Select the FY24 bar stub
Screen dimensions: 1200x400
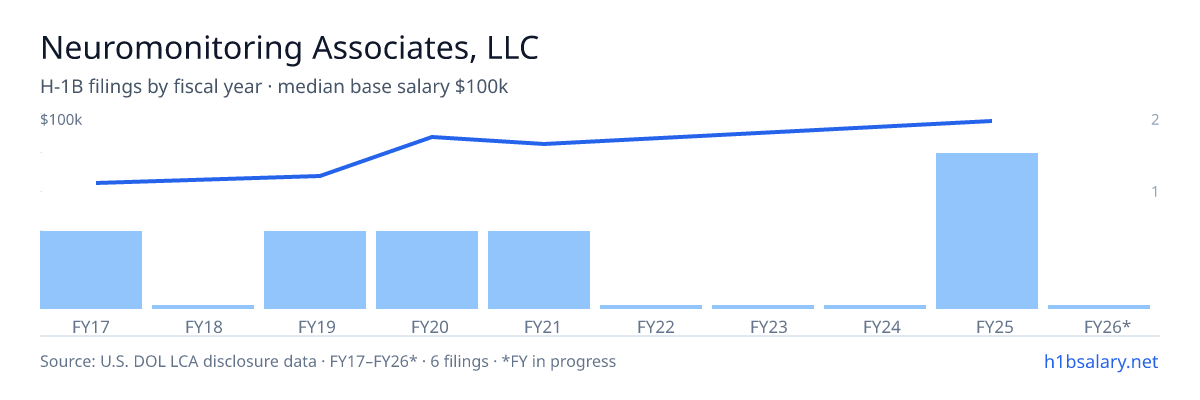tap(875, 307)
